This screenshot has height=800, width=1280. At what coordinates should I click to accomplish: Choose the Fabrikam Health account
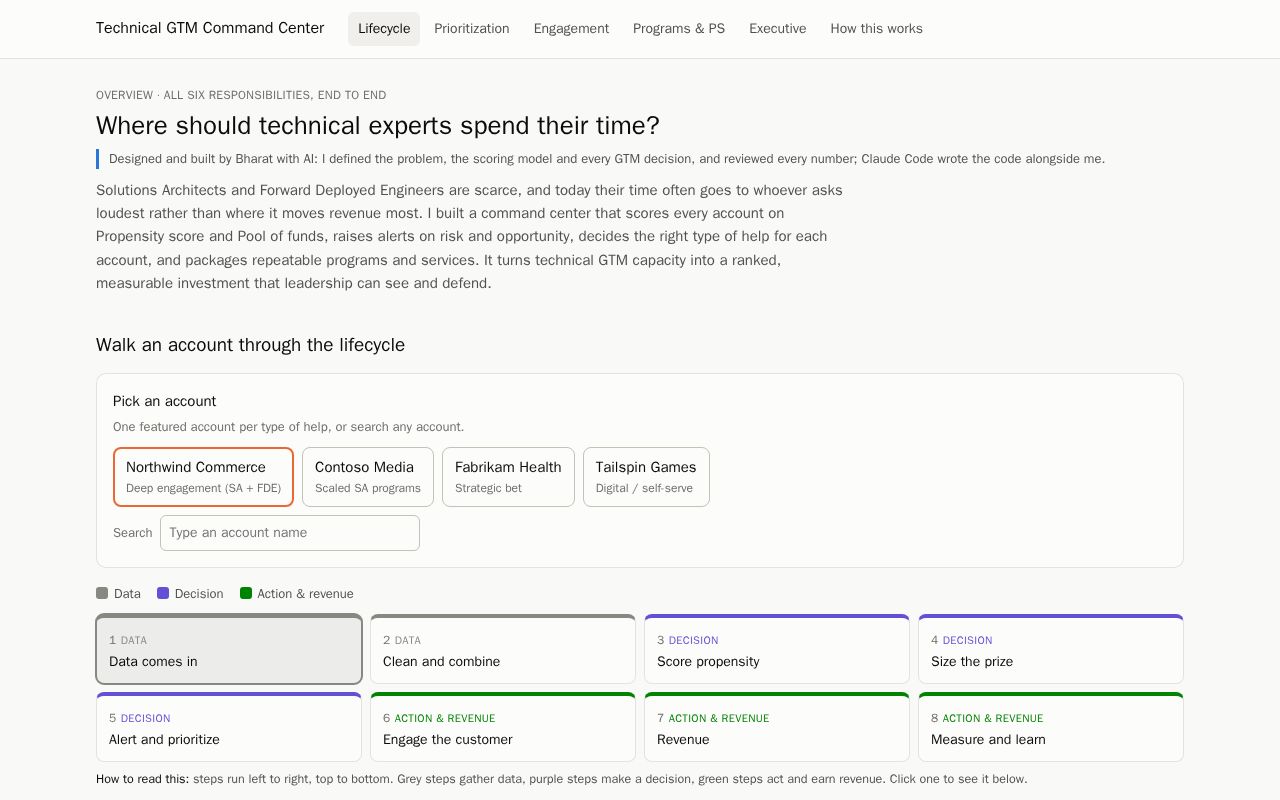(x=508, y=477)
